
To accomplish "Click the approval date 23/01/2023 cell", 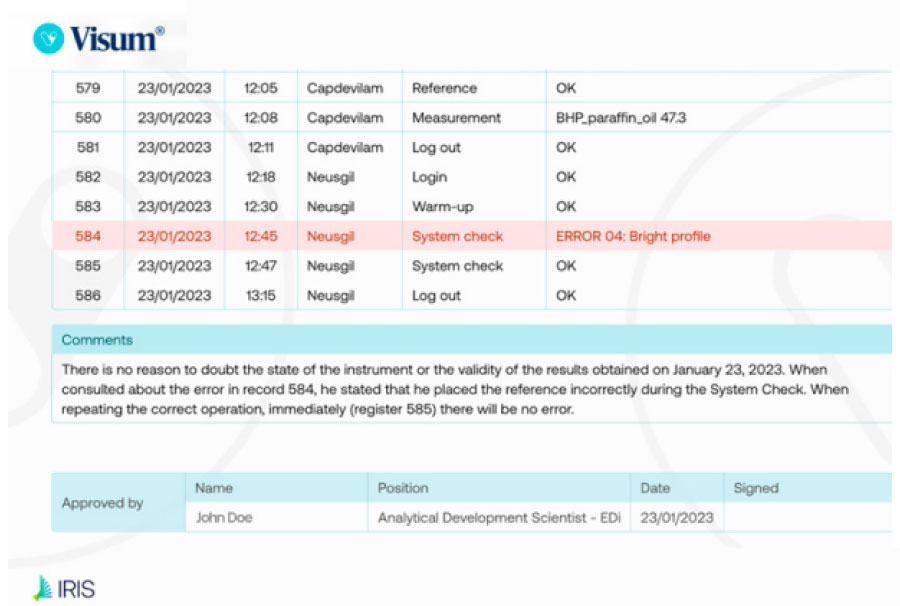I will (677, 518).
